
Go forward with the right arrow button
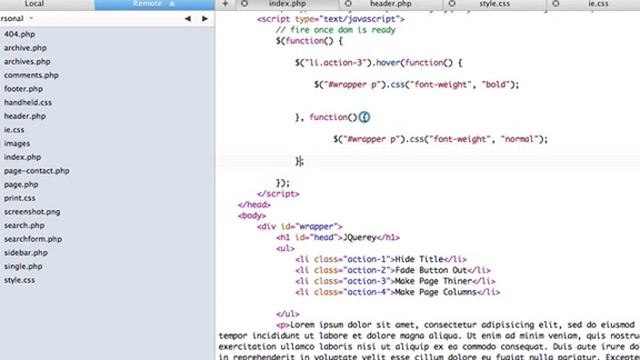[205, 19]
